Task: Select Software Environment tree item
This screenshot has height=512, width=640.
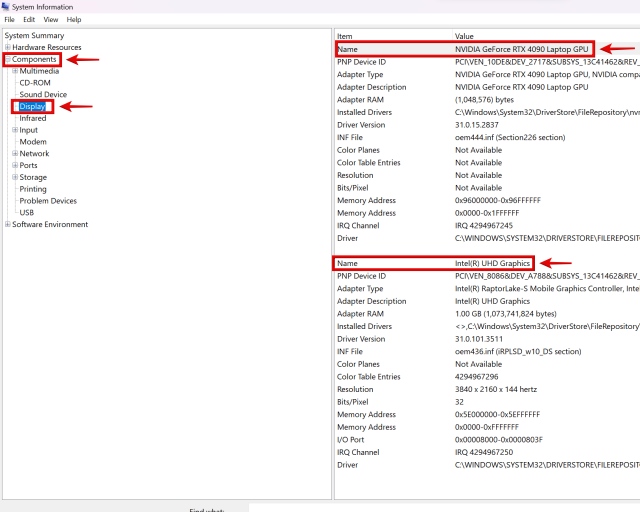Action: click(50, 224)
